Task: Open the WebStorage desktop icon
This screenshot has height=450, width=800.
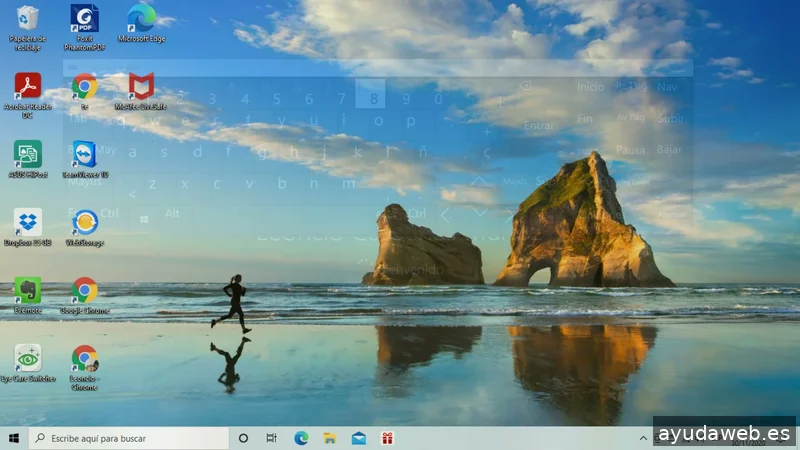Action: (85, 228)
